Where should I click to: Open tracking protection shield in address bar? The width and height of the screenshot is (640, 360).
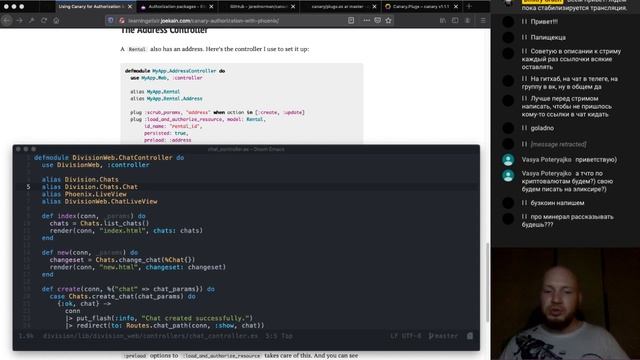pos(111,20)
